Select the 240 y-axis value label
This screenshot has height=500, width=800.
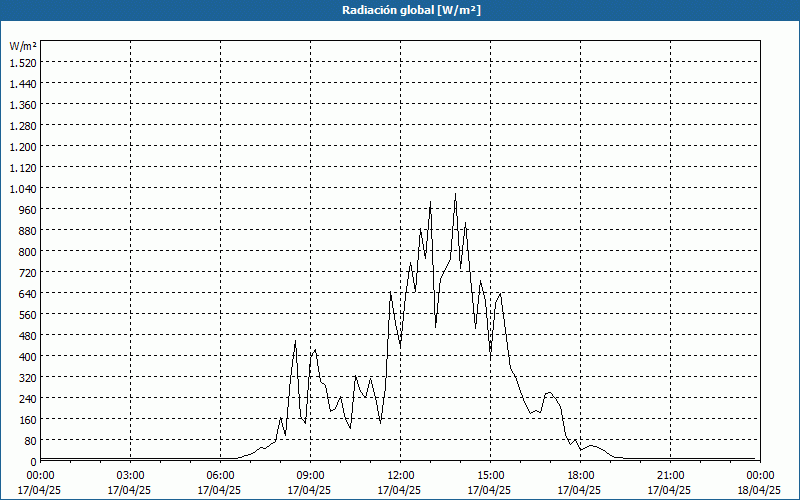(x=29, y=398)
